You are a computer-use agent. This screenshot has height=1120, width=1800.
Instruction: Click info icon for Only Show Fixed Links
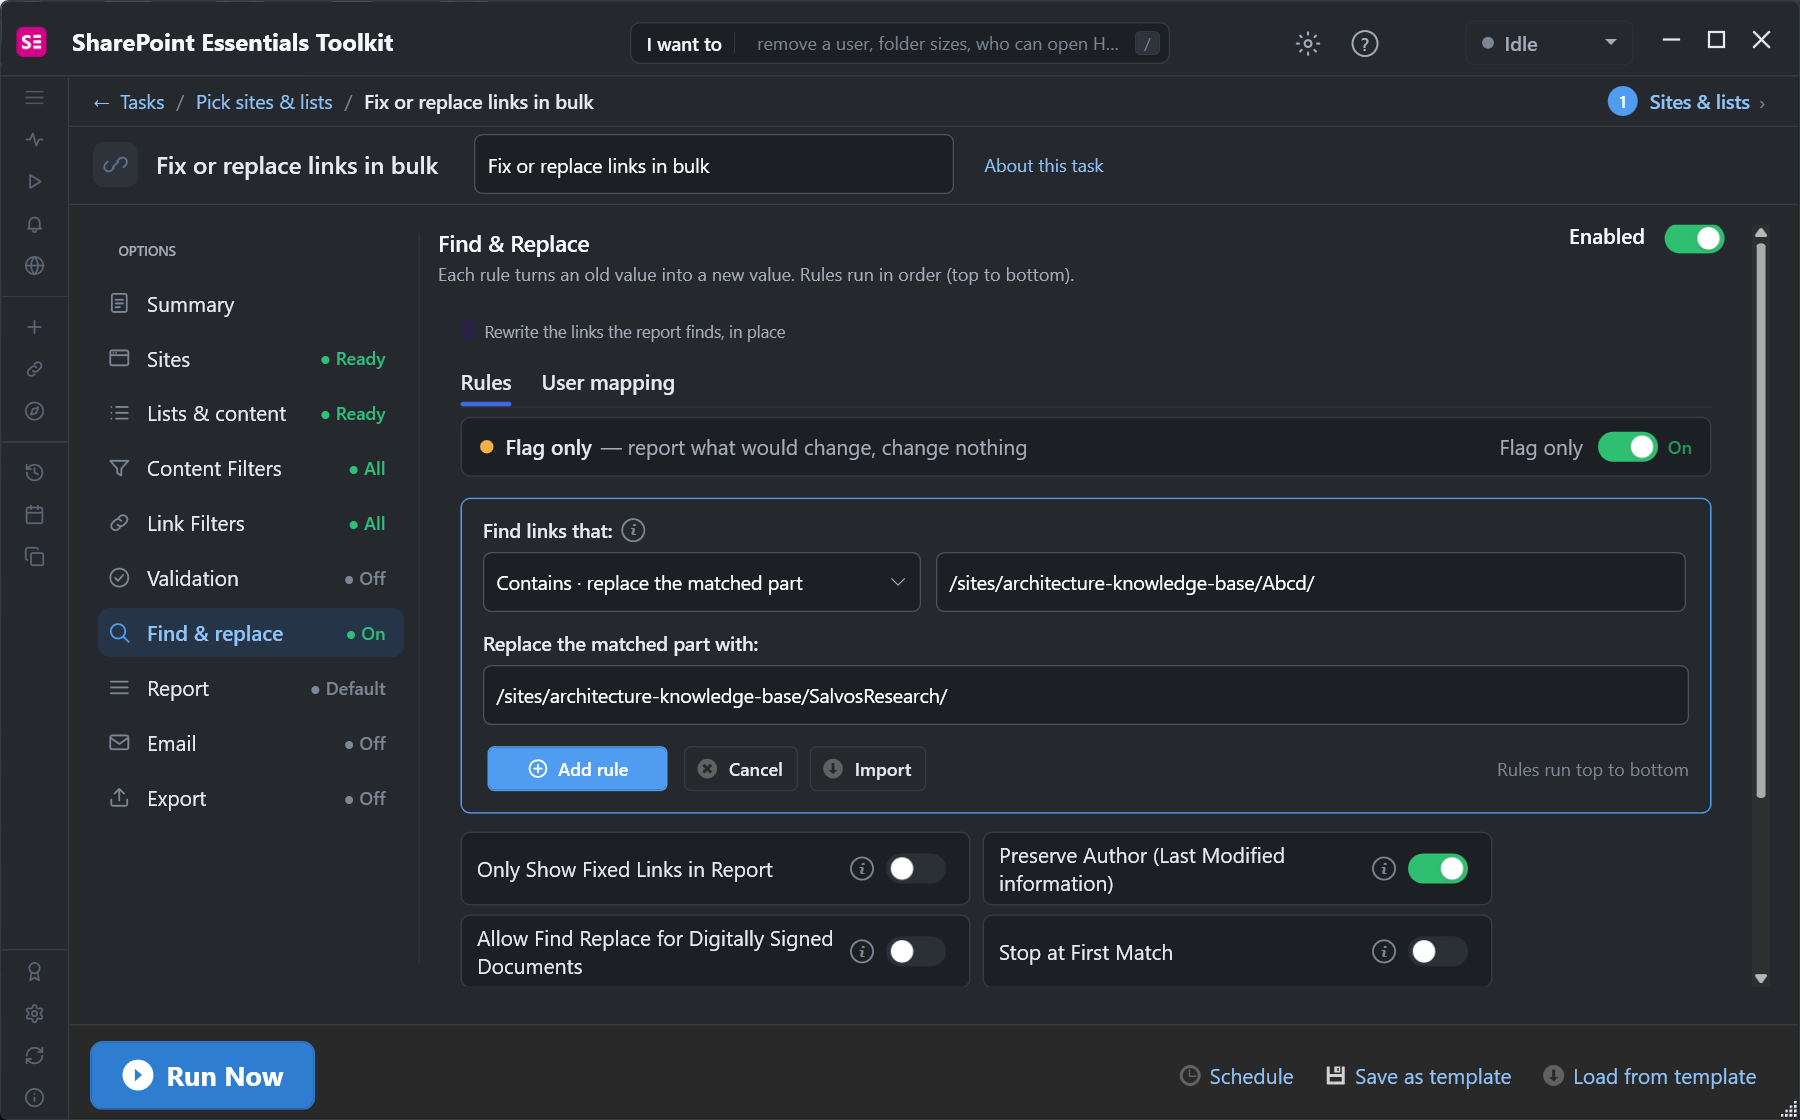862,868
